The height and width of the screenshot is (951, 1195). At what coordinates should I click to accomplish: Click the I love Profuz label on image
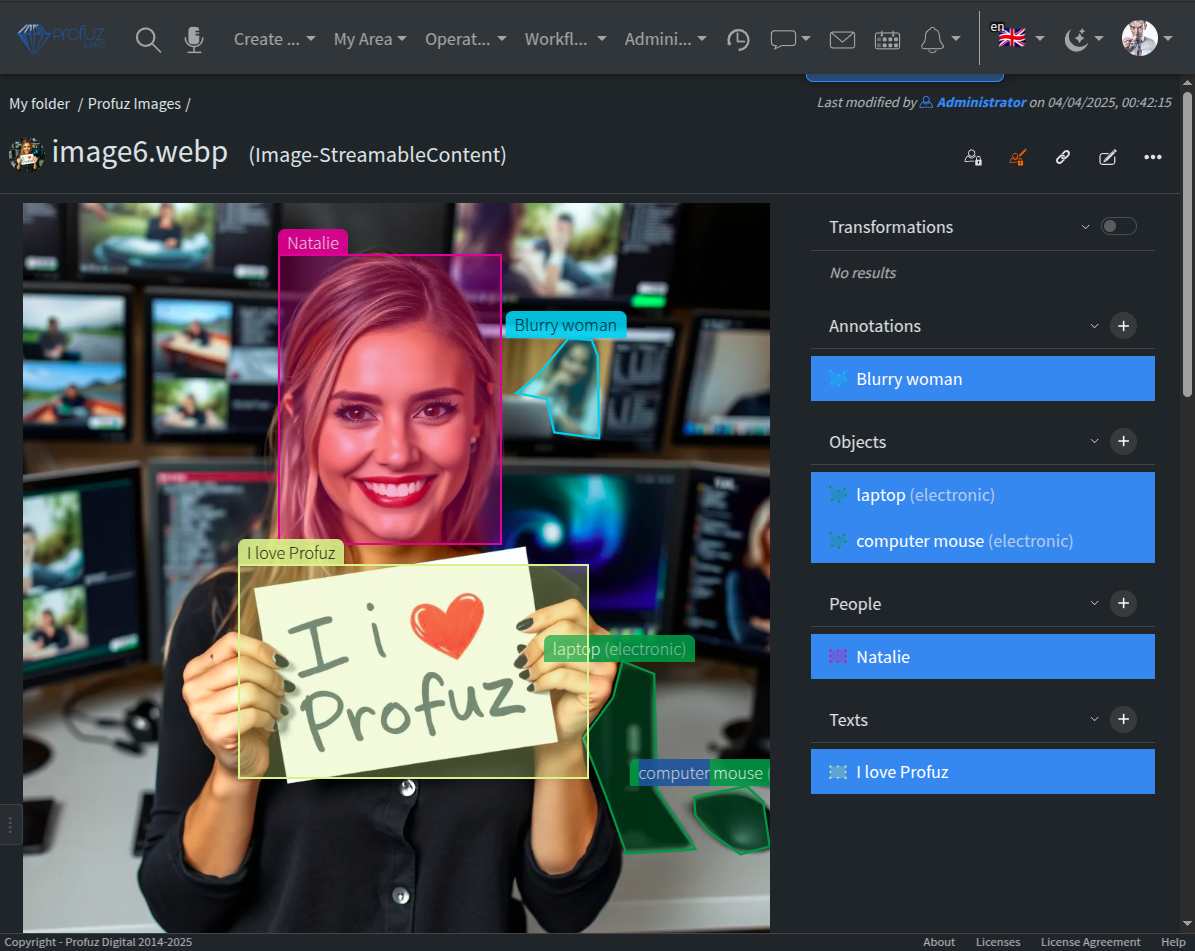[x=291, y=553]
